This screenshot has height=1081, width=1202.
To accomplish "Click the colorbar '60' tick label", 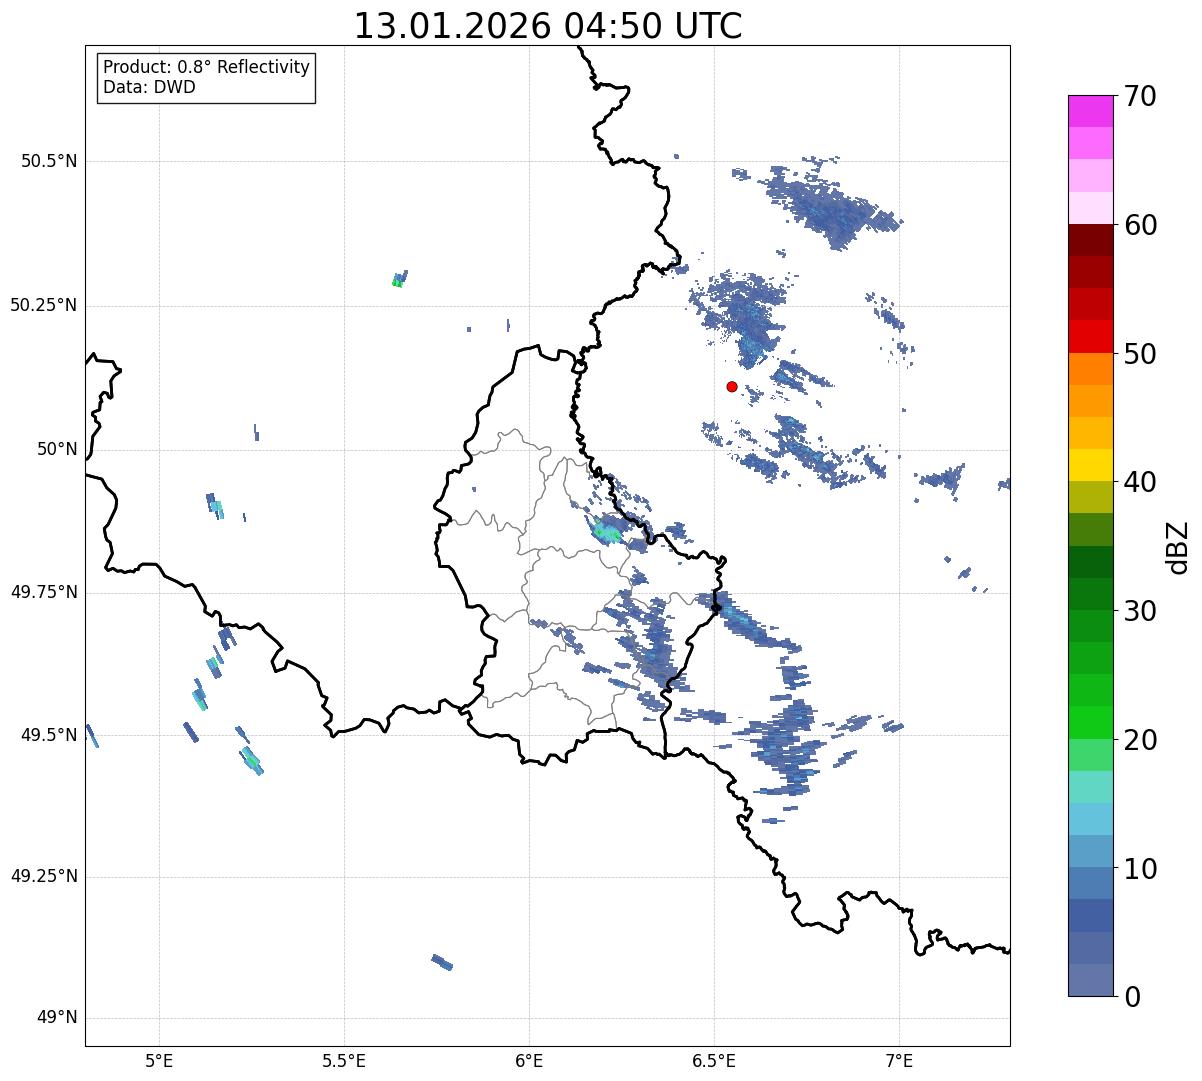I will click(x=1140, y=225).
